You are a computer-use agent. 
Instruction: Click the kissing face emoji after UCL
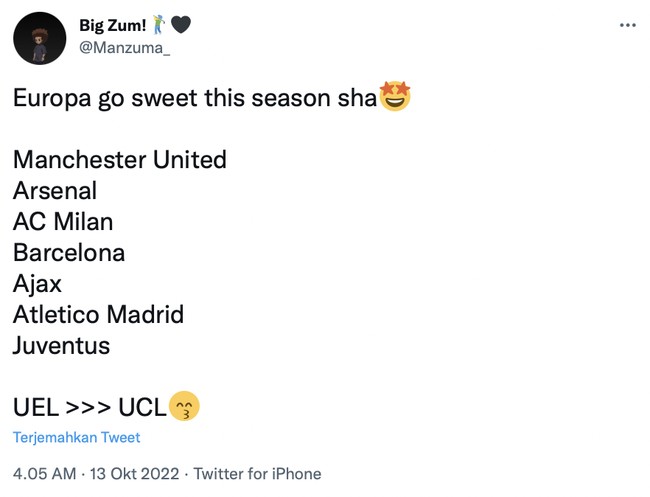coord(185,407)
